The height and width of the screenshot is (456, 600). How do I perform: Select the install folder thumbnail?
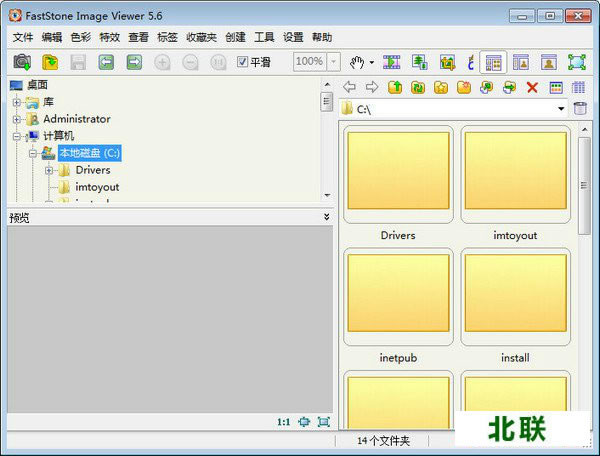515,297
